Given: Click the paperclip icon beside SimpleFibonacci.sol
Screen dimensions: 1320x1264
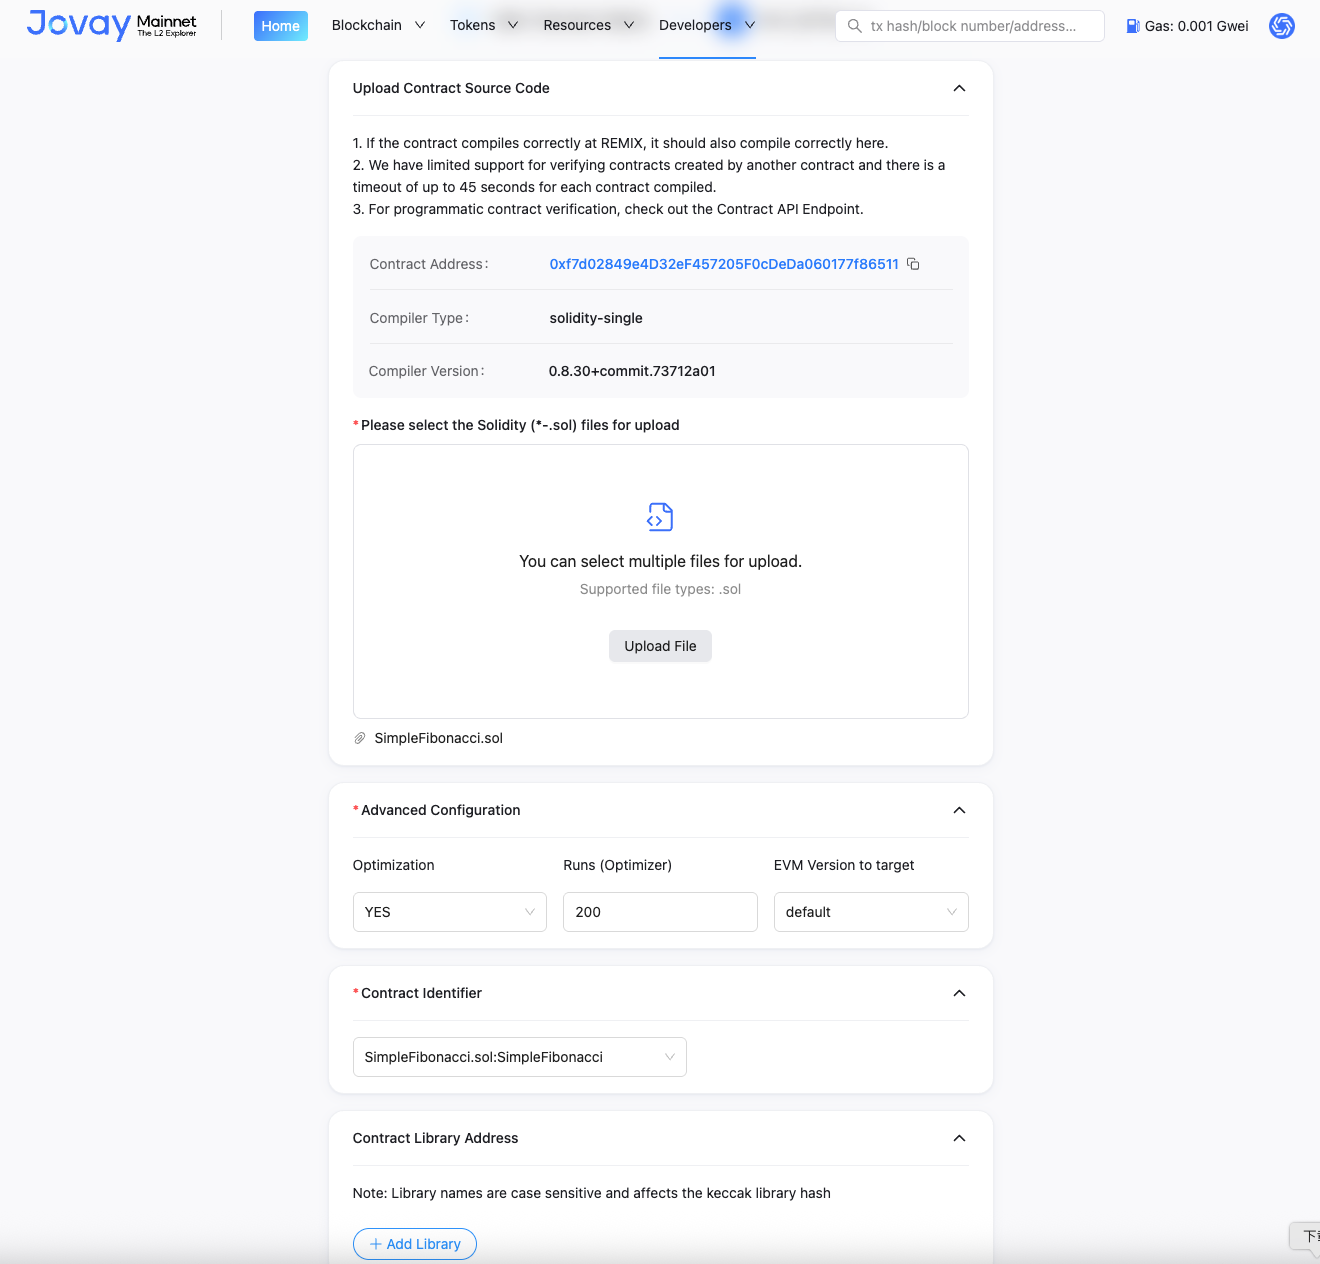Looking at the screenshot, I should [360, 738].
